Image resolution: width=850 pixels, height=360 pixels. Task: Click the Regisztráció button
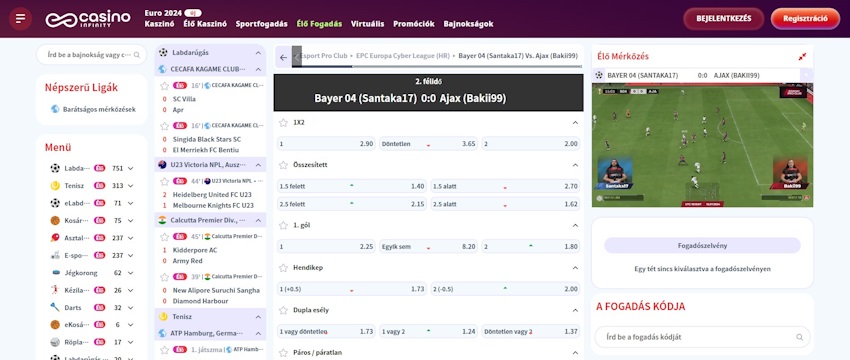805,18
